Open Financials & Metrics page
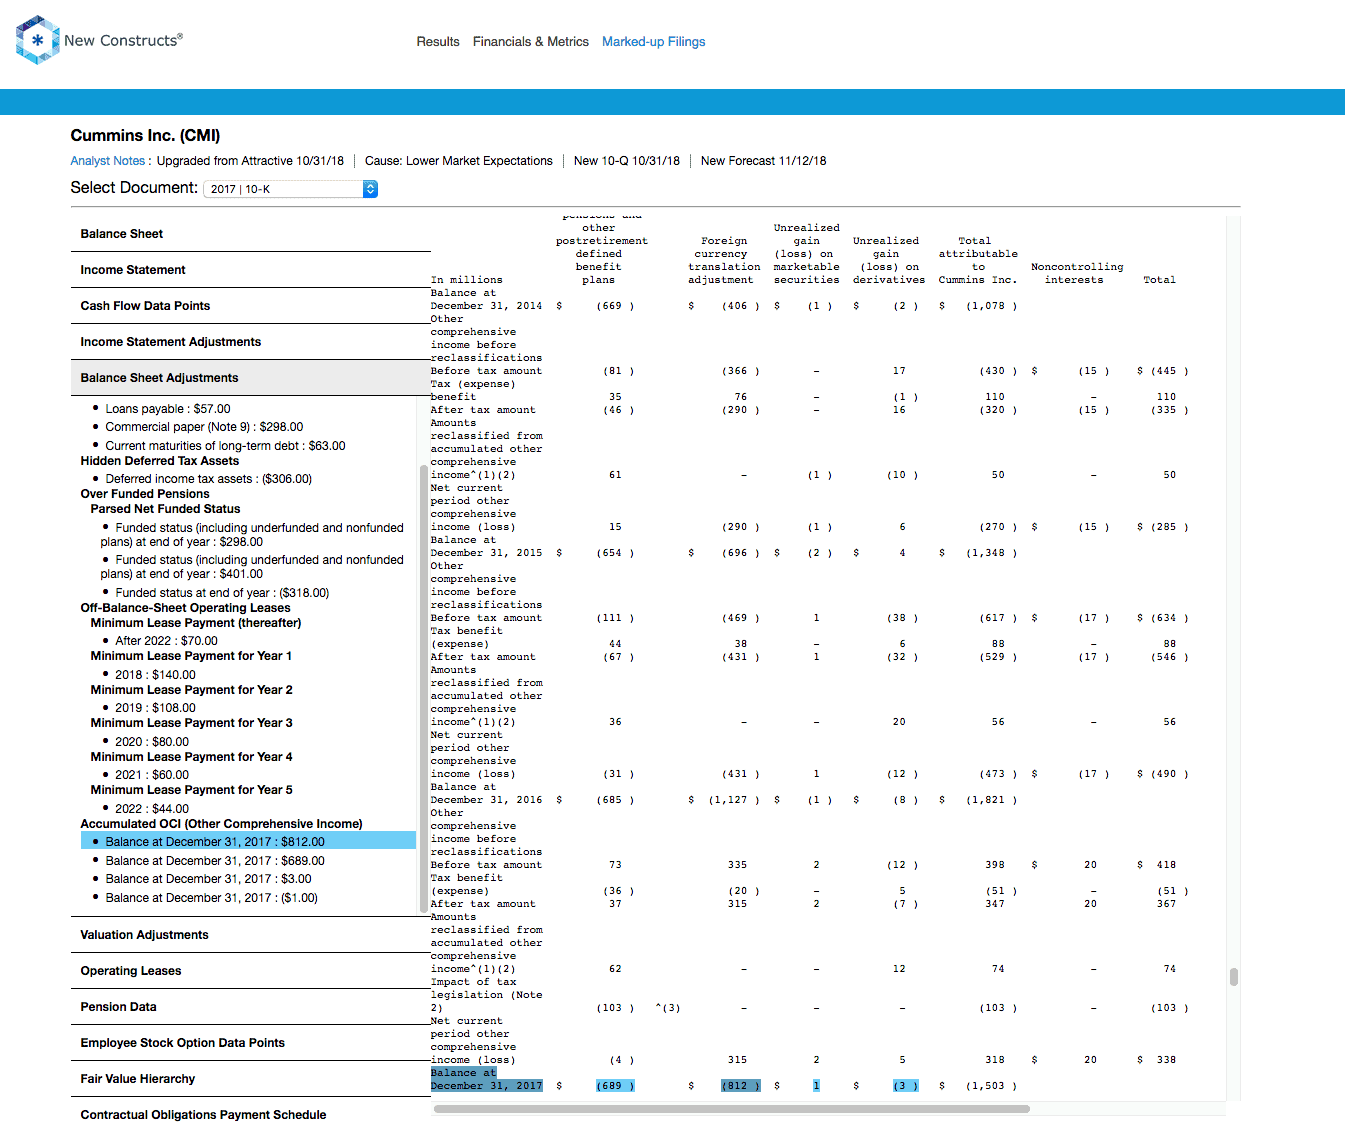The image size is (1345, 1129). [531, 42]
